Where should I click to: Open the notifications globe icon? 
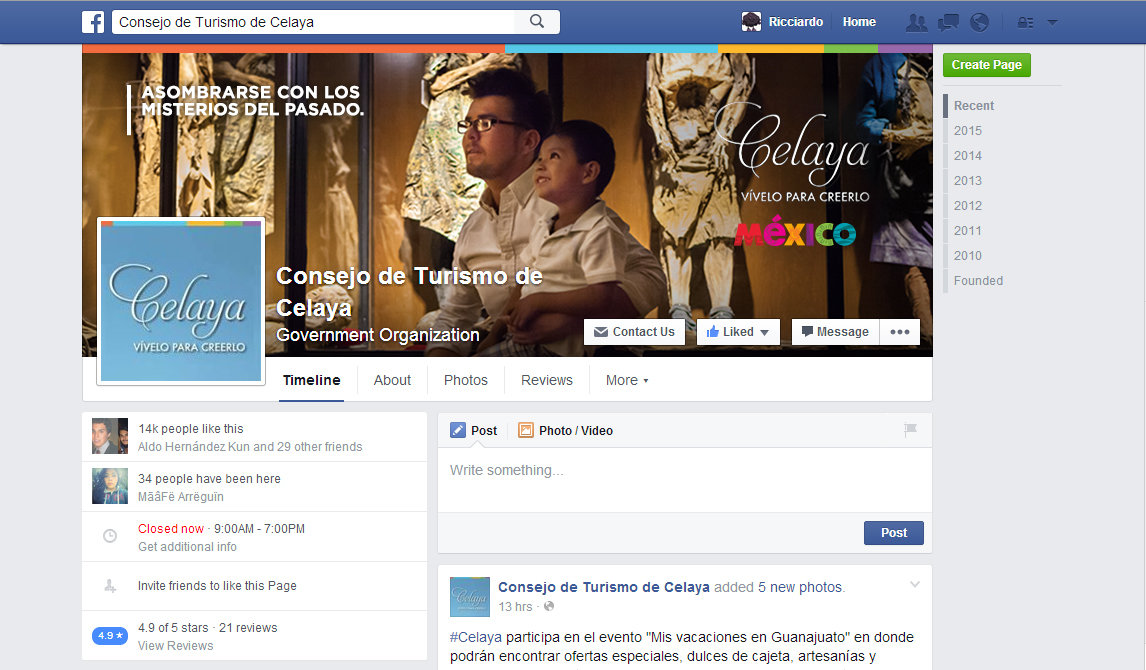(x=979, y=23)
